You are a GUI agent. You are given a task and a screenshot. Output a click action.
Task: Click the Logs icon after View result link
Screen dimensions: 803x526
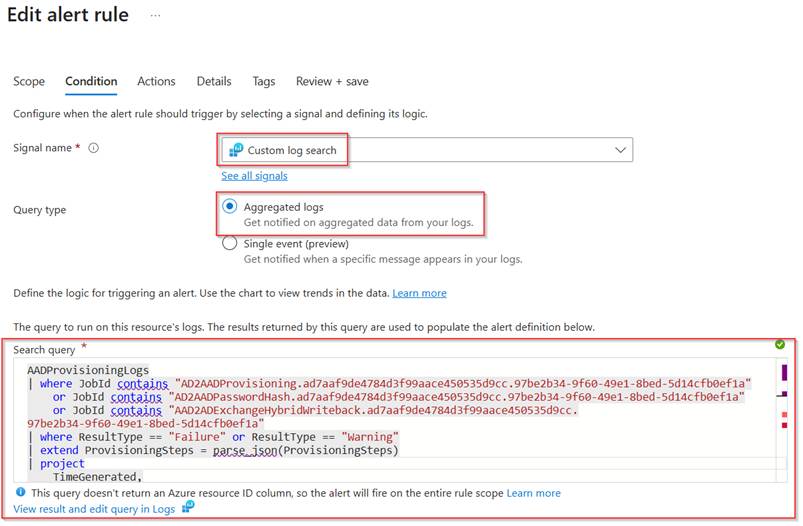pos(187,508)
